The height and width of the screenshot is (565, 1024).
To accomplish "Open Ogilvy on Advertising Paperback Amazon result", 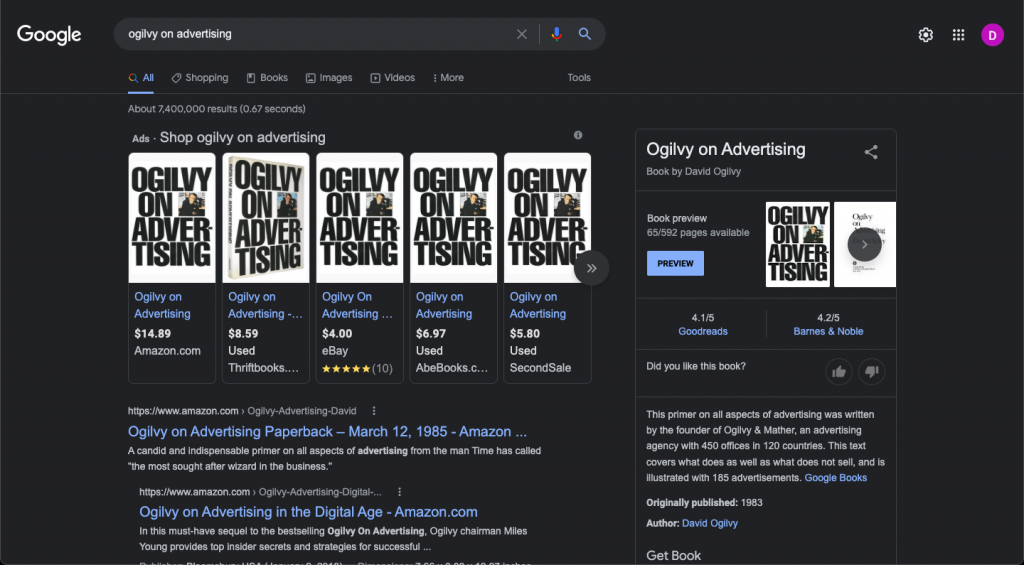I will [327, 432].
